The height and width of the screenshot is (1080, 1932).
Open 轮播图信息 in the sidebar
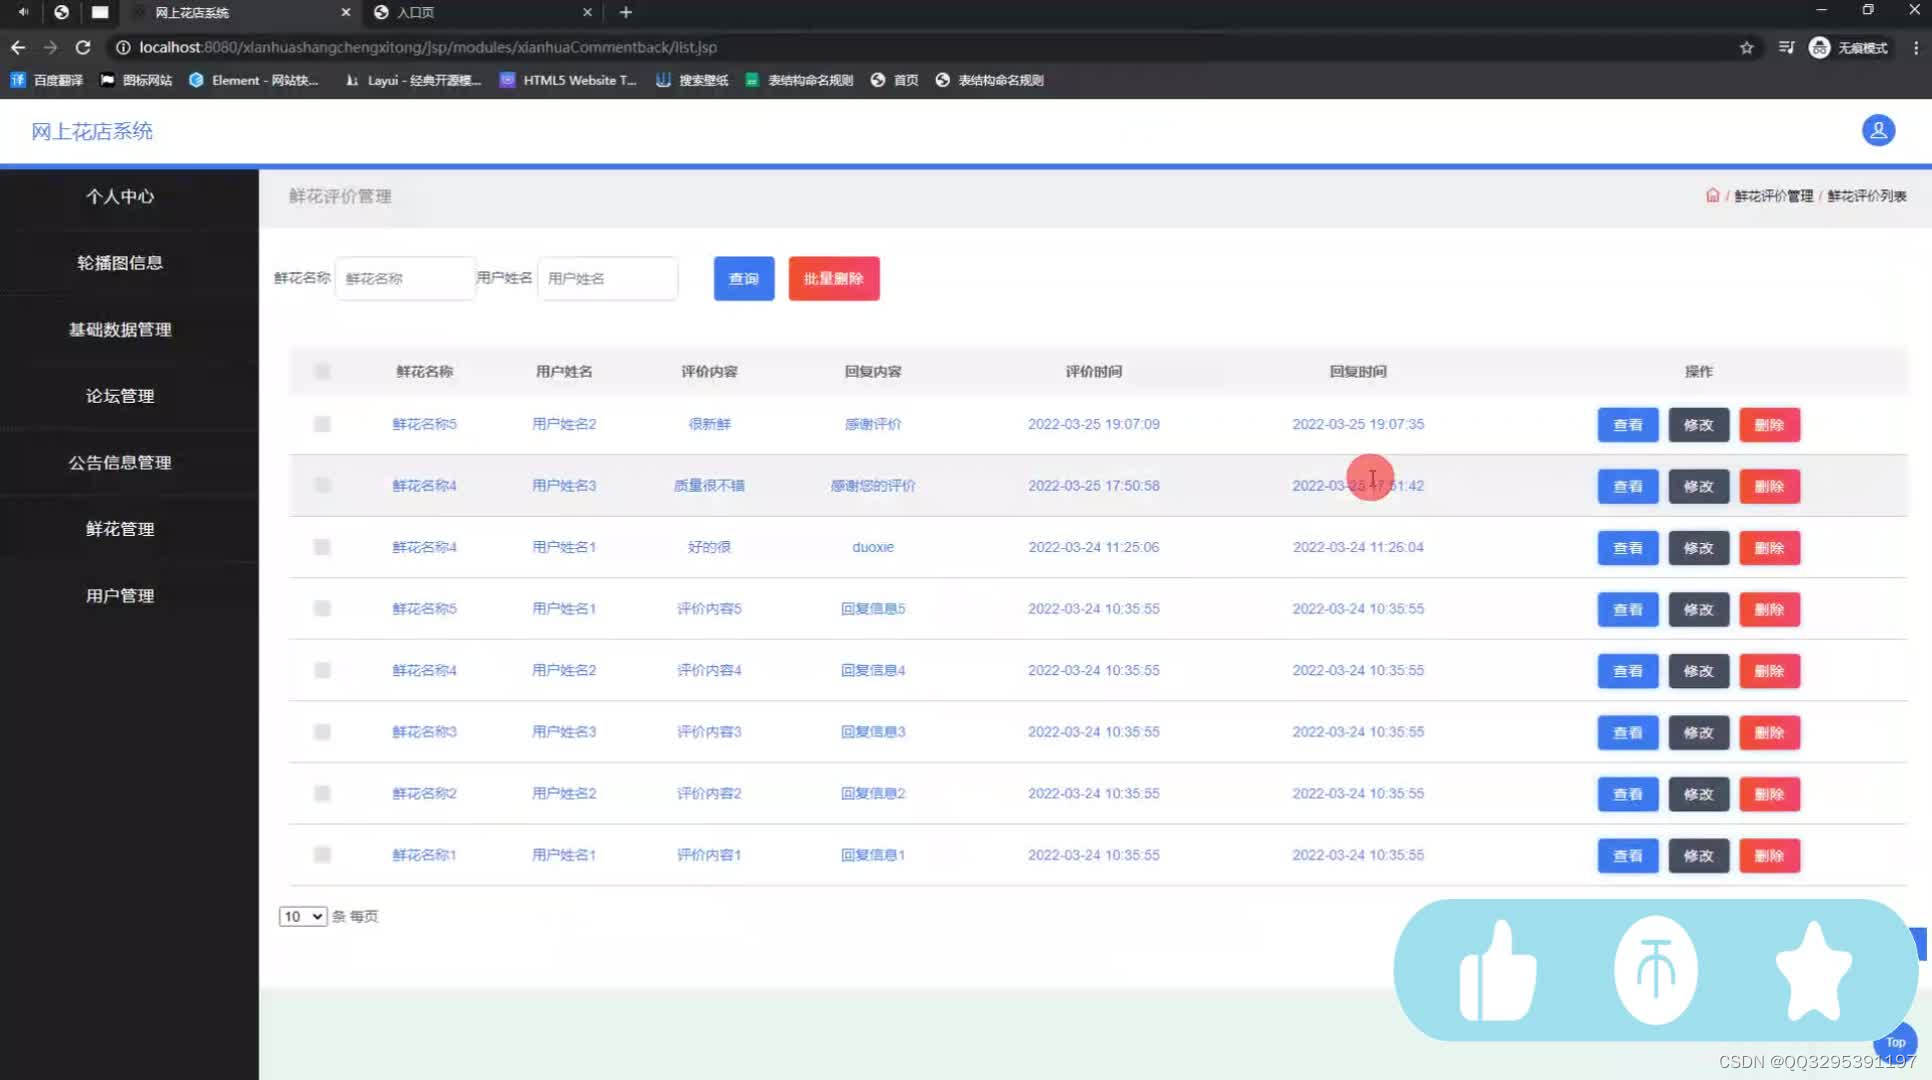(x=120, y=263)
